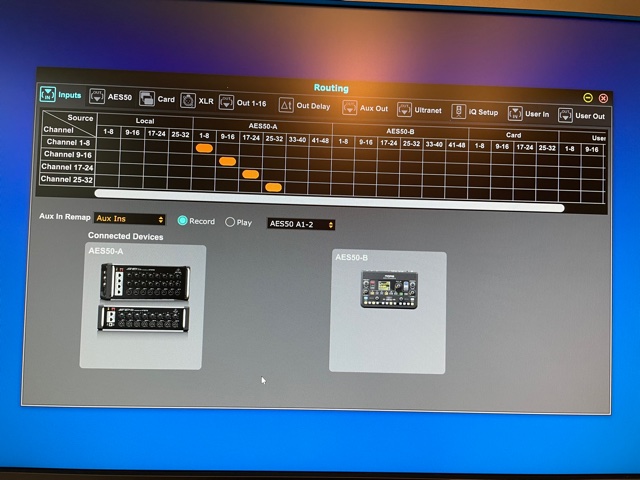This screenshot has height=480, width=640.
Task: Select the Record radio button
Action: click(182, 220)
